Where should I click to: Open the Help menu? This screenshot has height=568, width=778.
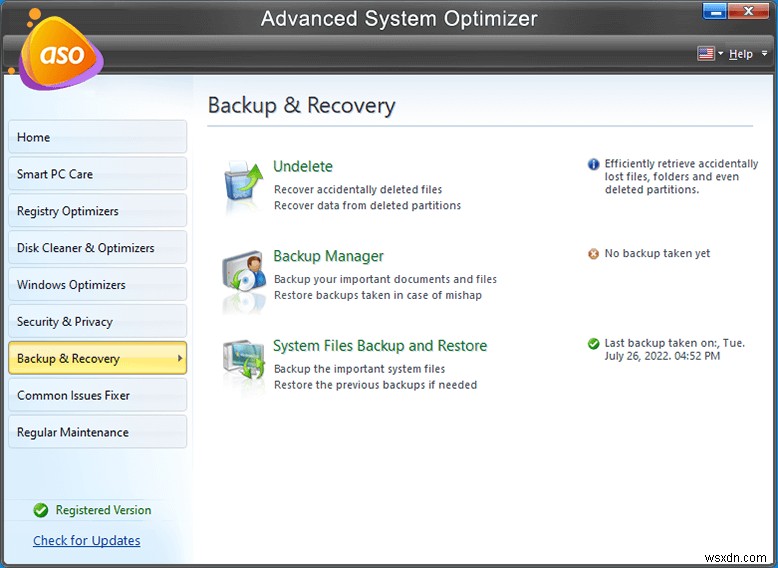click(x=740, y=54)
